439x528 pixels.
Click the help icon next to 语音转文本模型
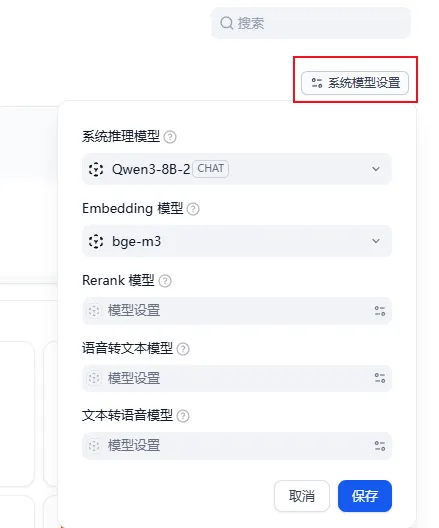(x=183, y=349)
